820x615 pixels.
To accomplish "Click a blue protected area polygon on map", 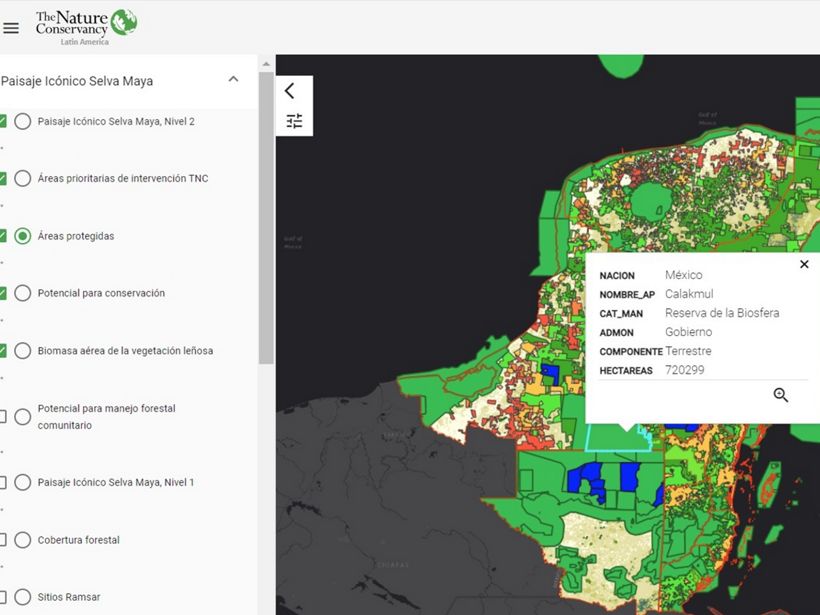I will pos(630,475).
